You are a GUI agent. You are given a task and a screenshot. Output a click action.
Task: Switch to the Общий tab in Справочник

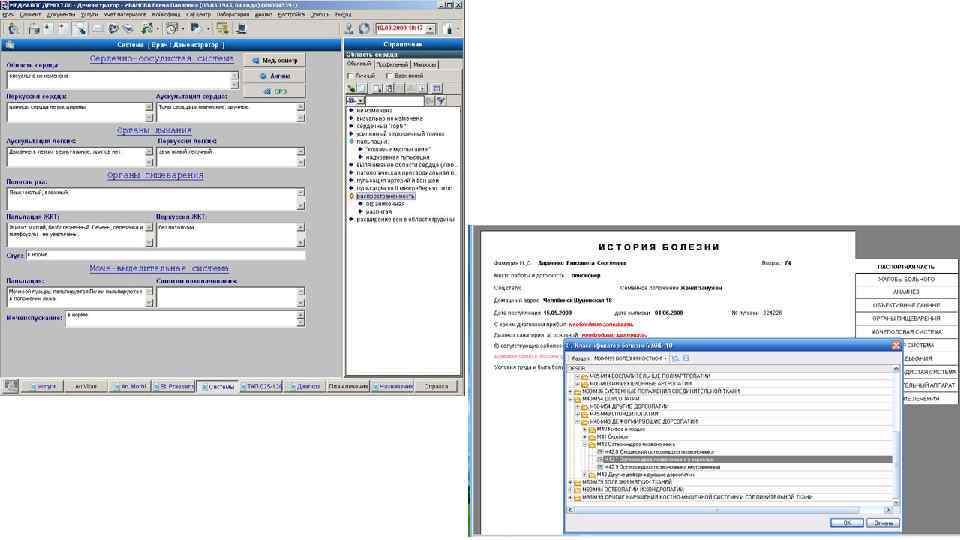pos(359,64)
